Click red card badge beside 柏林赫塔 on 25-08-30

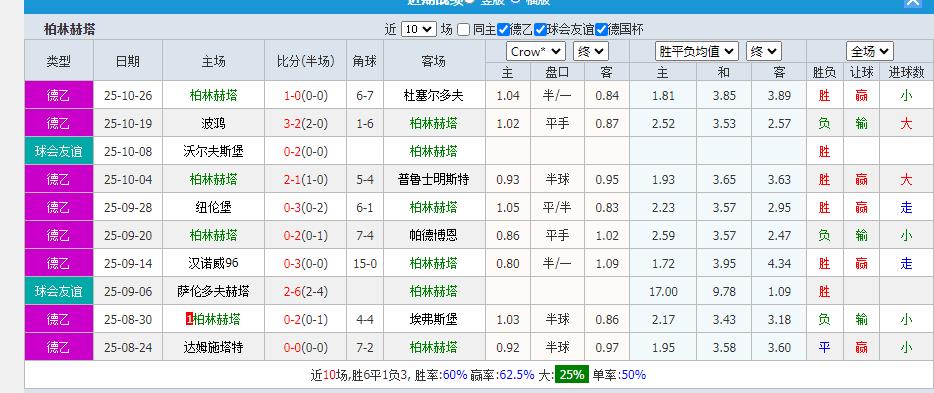click(189, 319)
